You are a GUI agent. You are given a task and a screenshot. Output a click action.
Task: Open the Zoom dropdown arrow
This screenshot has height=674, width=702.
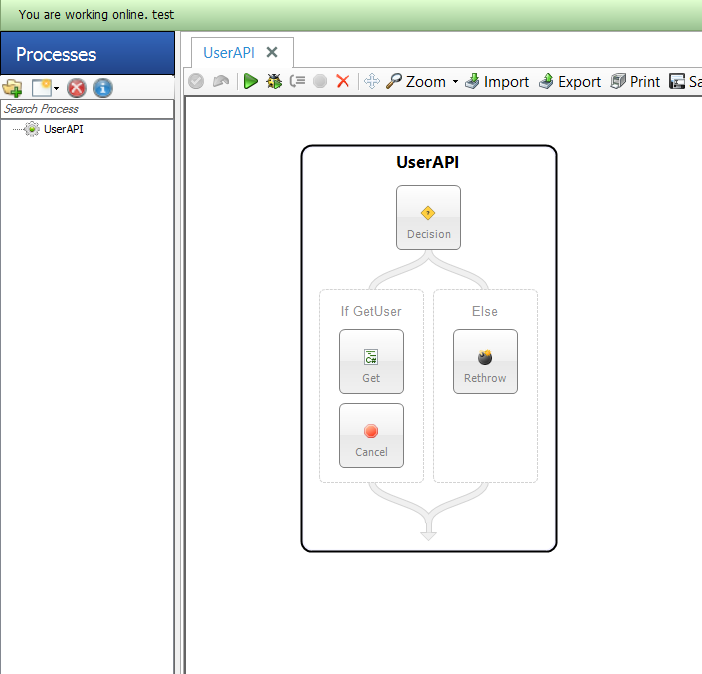[x=455, y=82]
